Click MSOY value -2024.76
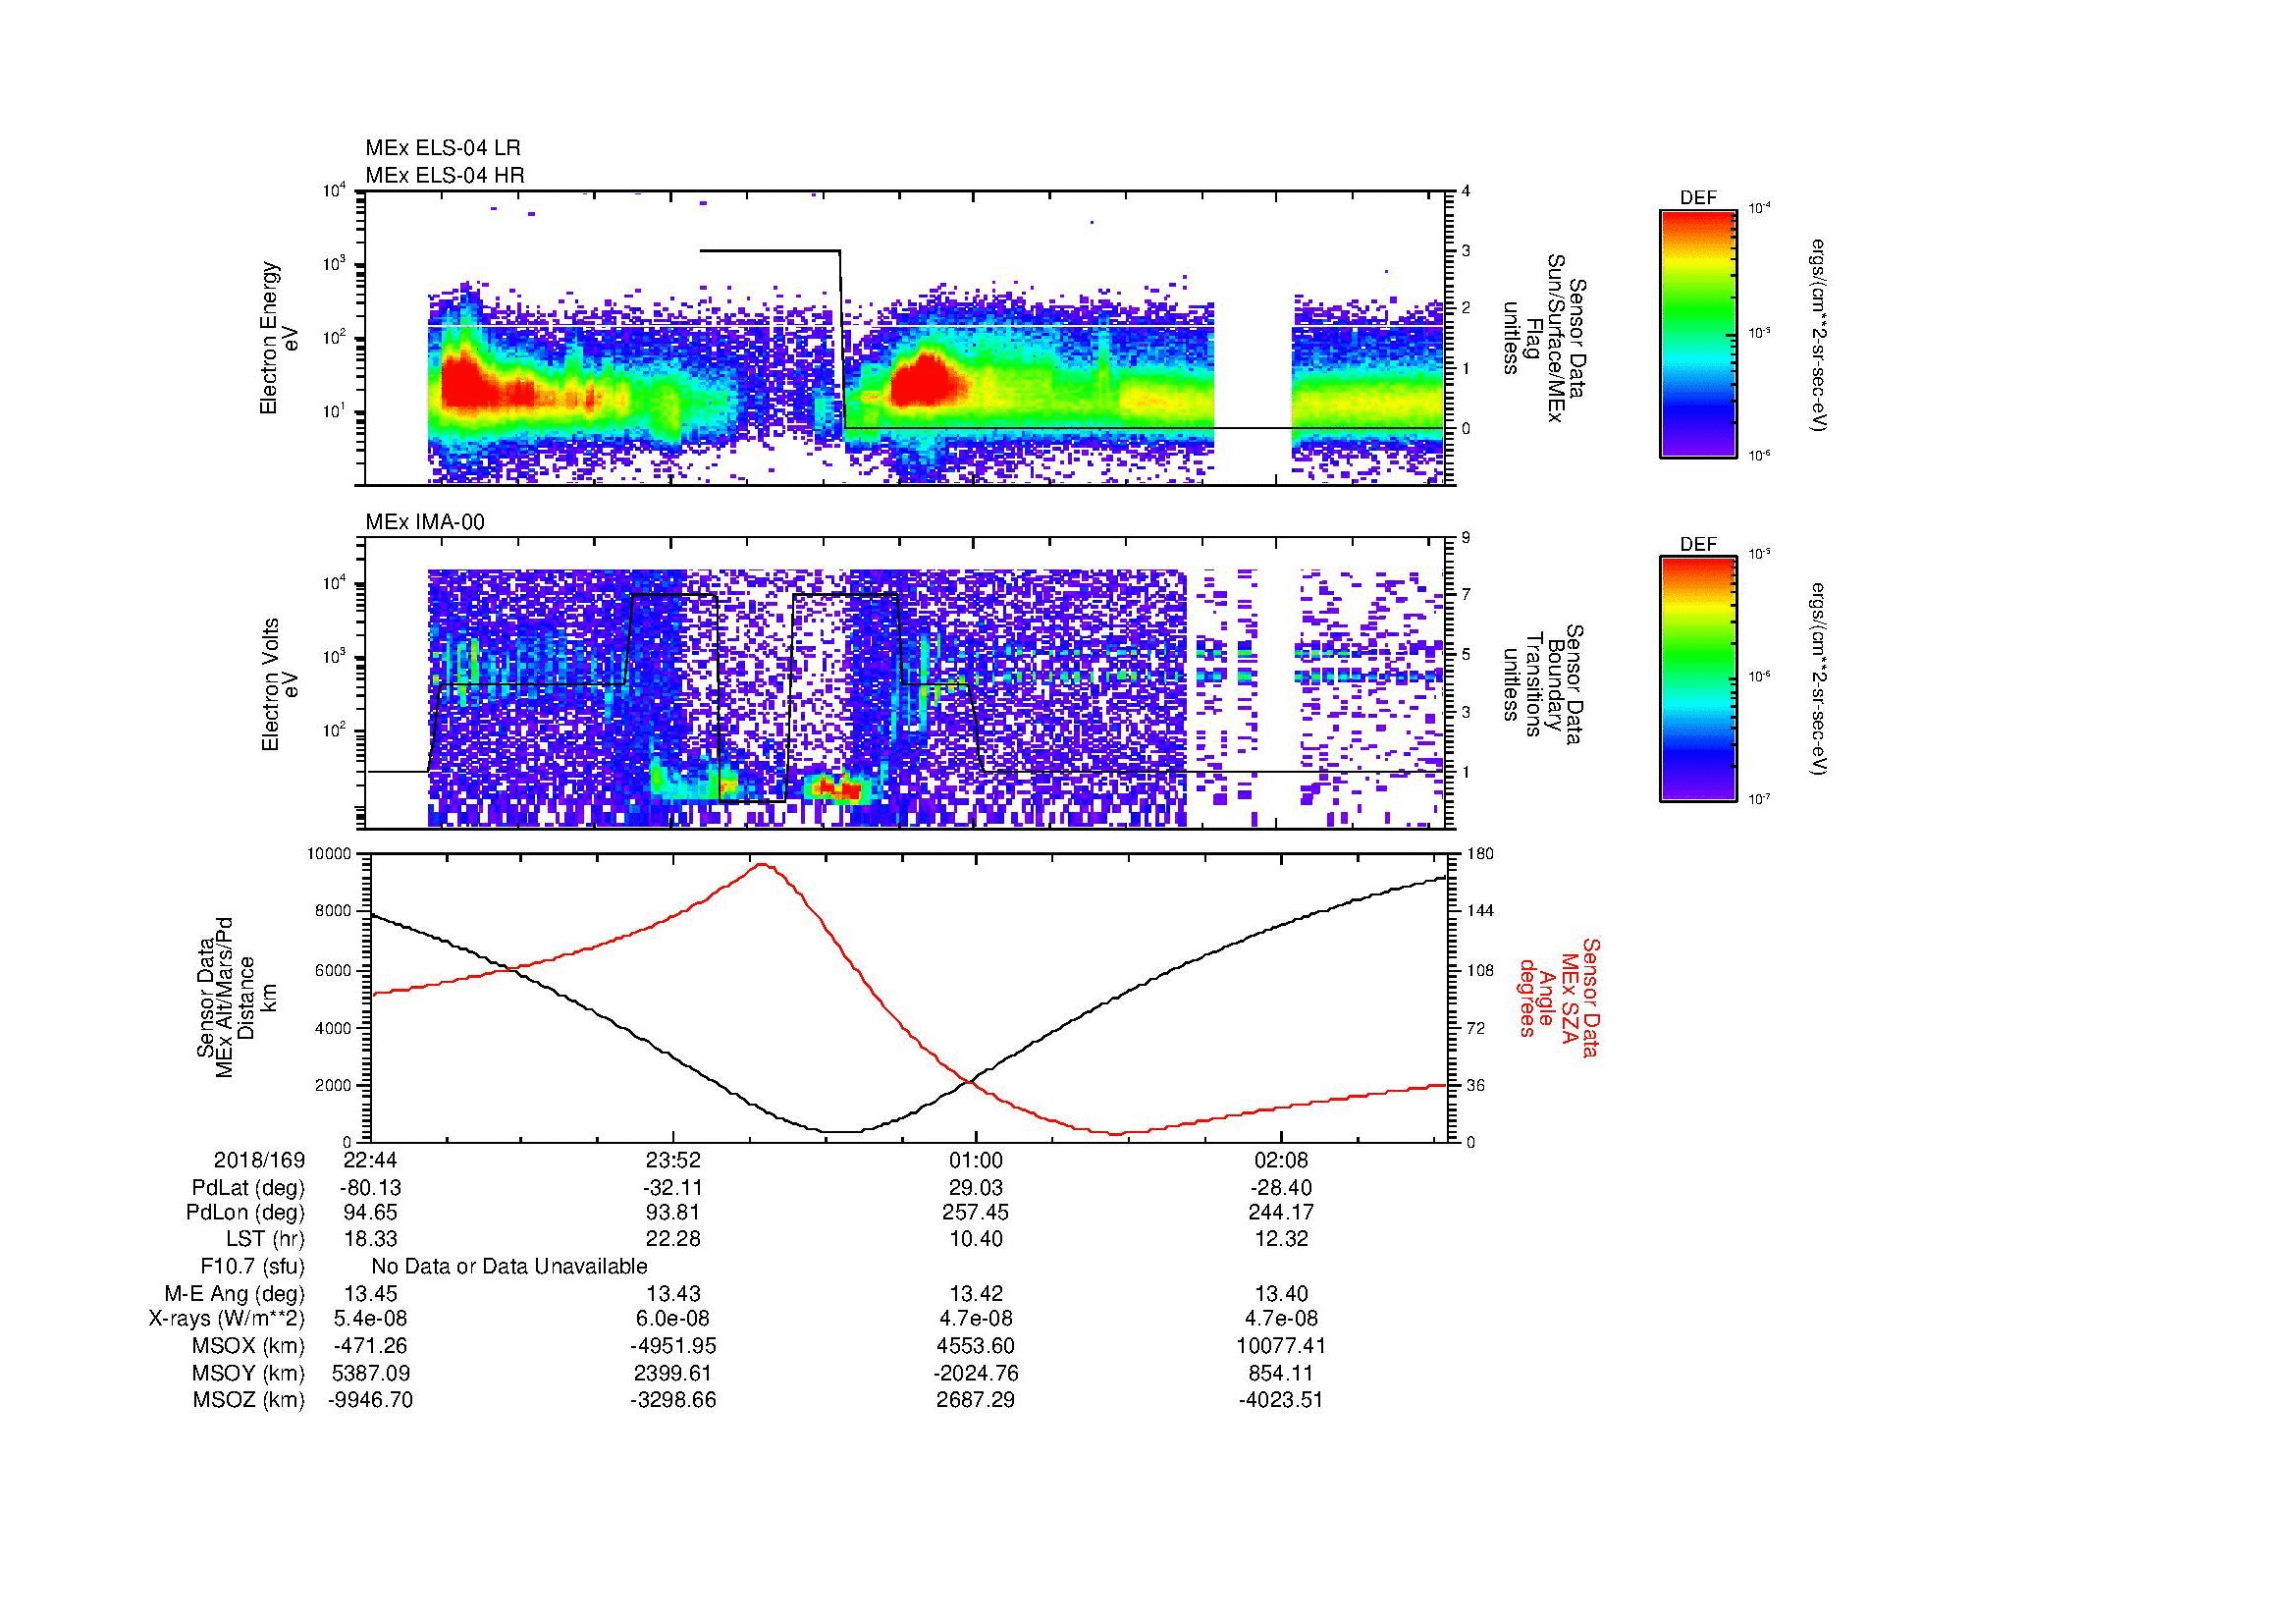 tap(976, 1374)
